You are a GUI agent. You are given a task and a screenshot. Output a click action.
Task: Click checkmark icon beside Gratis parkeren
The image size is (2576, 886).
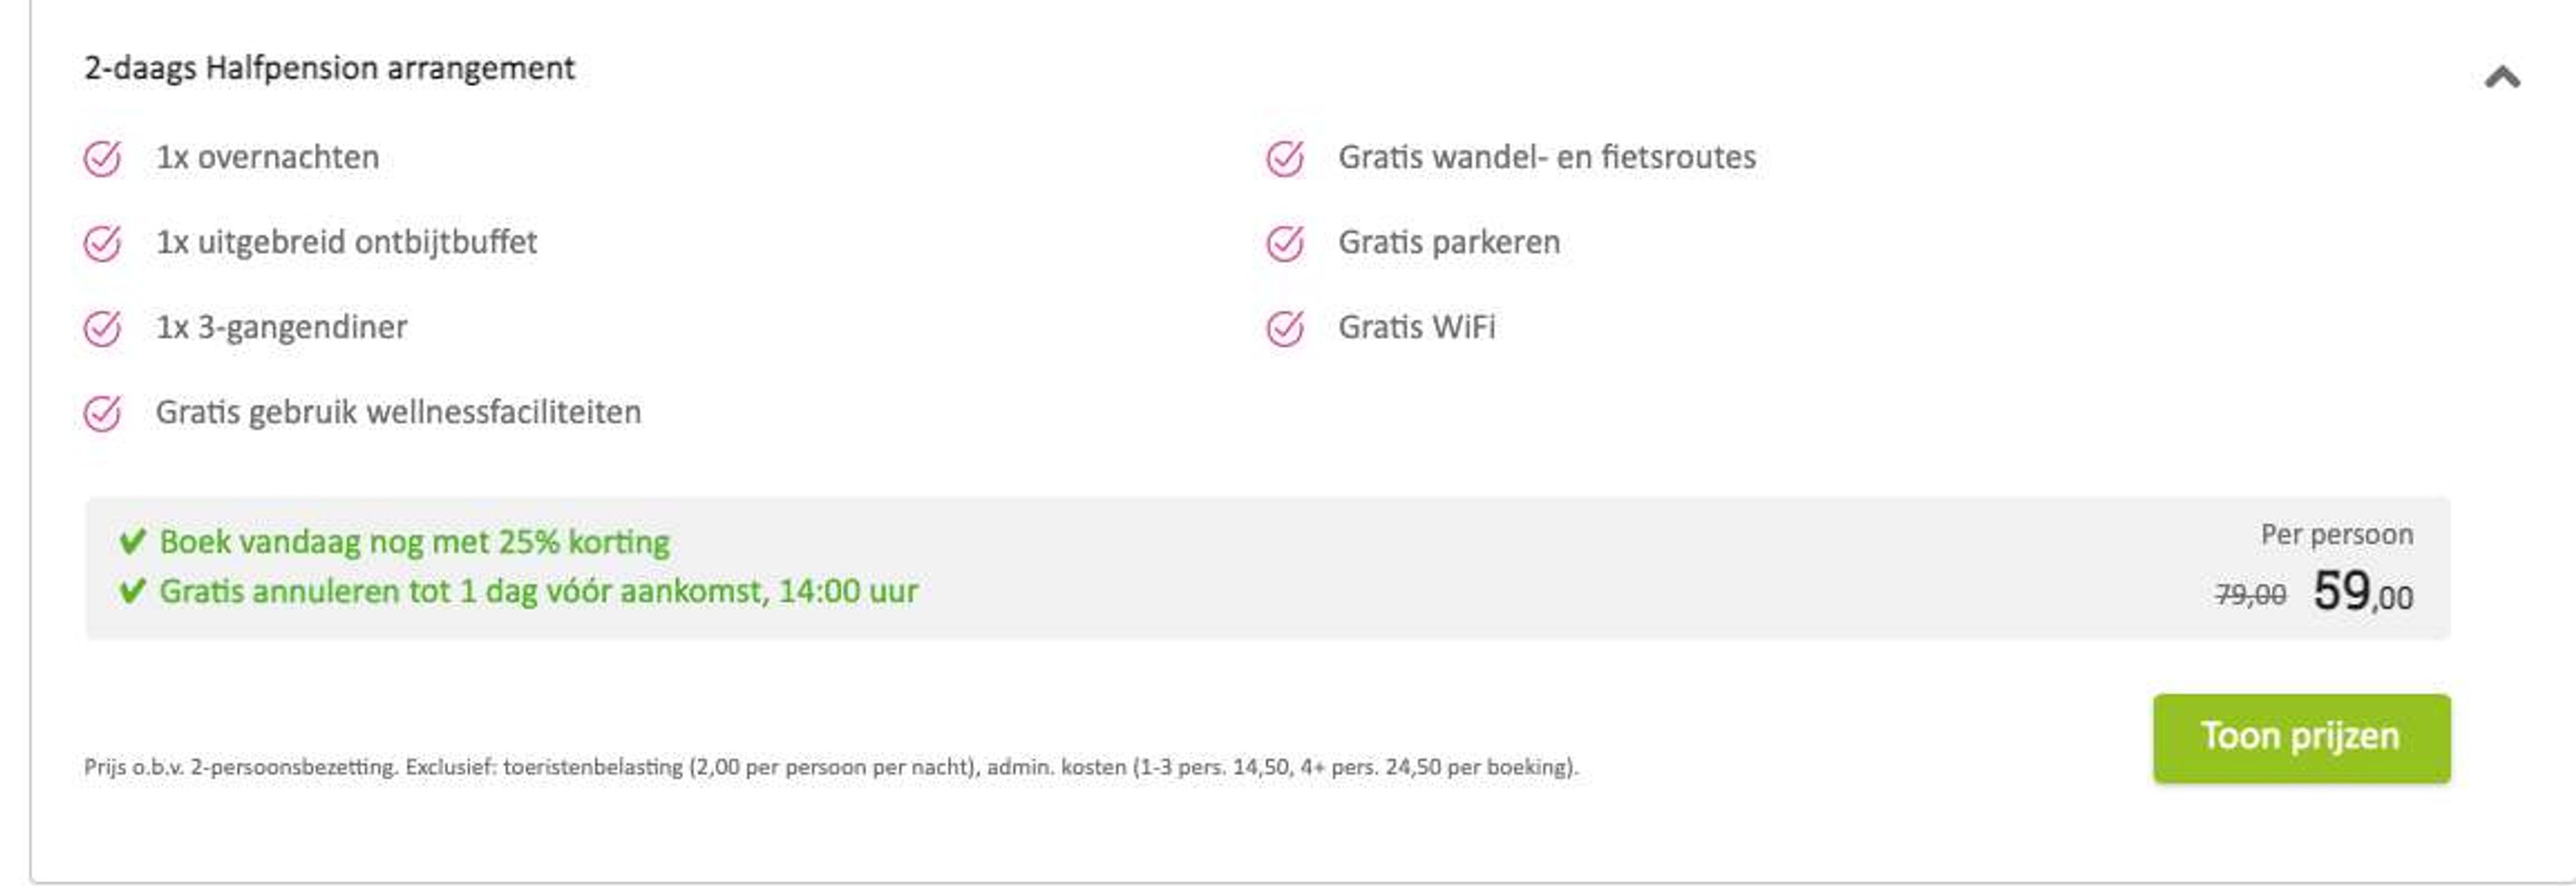(x=1285, y=243)
